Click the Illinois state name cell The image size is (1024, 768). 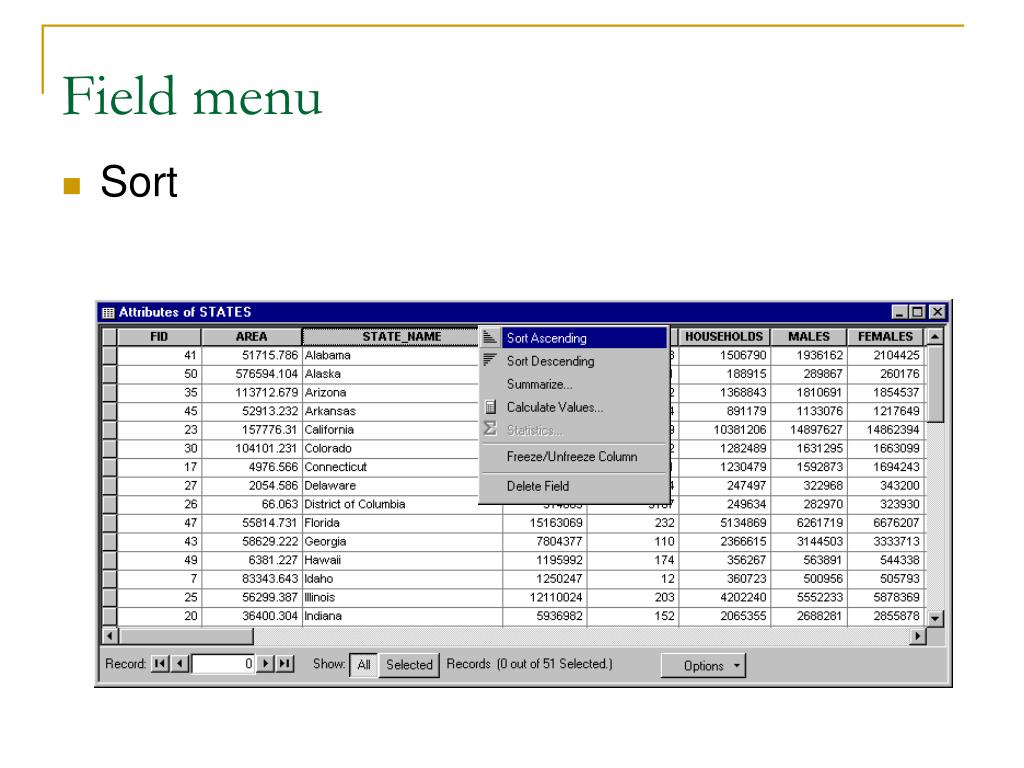tap(402, 597)
